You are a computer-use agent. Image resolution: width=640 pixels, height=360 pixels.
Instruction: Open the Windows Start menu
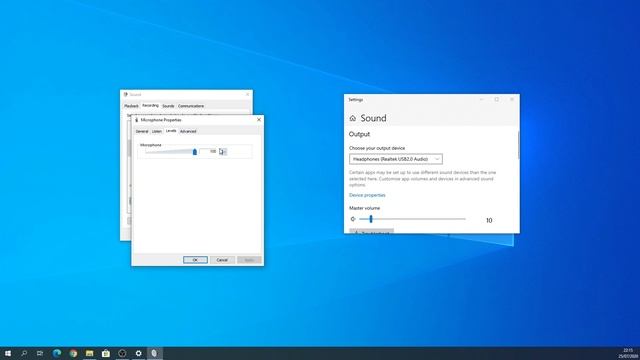point(8,353)
